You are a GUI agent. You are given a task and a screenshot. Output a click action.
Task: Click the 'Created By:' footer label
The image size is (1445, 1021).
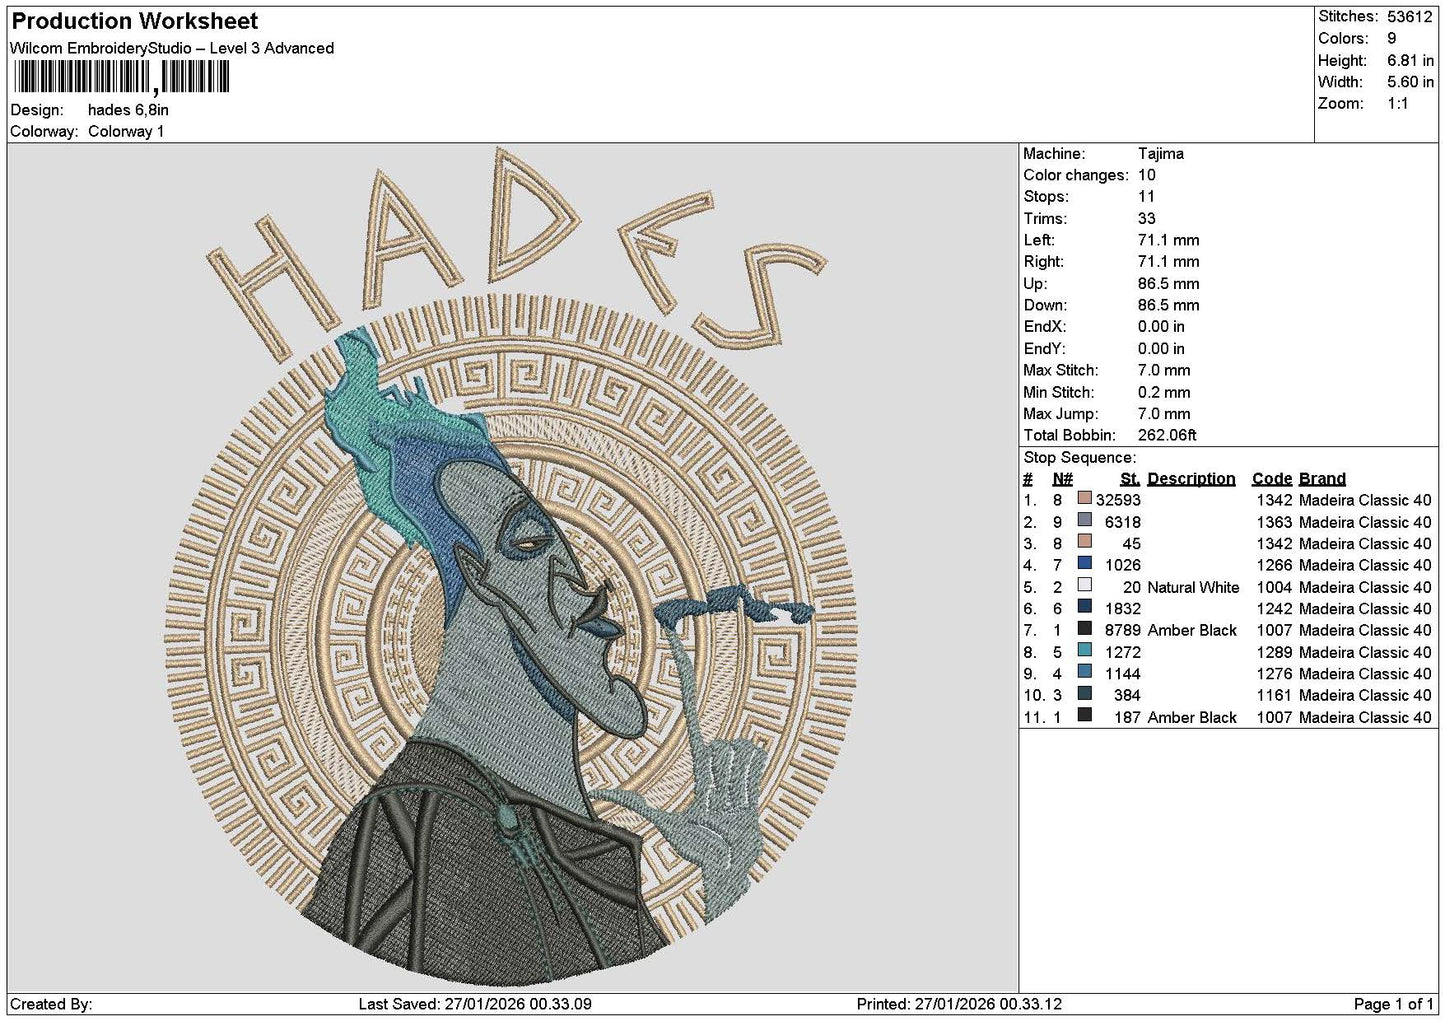pos(51,1004)
